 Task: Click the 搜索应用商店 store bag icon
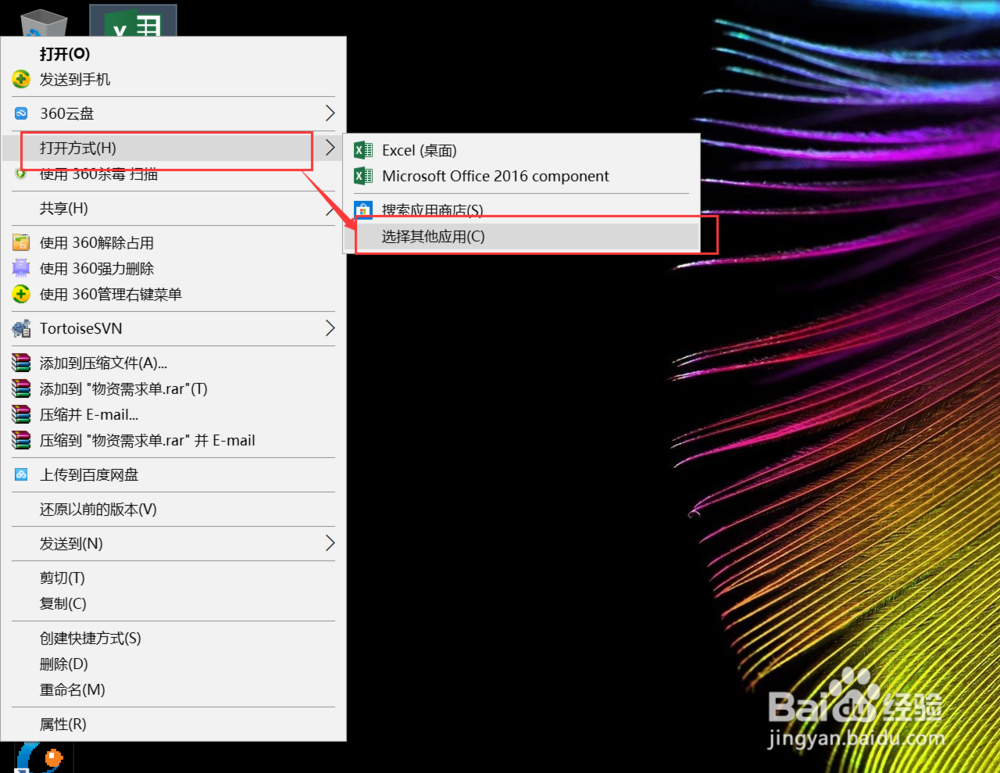click(x=364, y=209)
